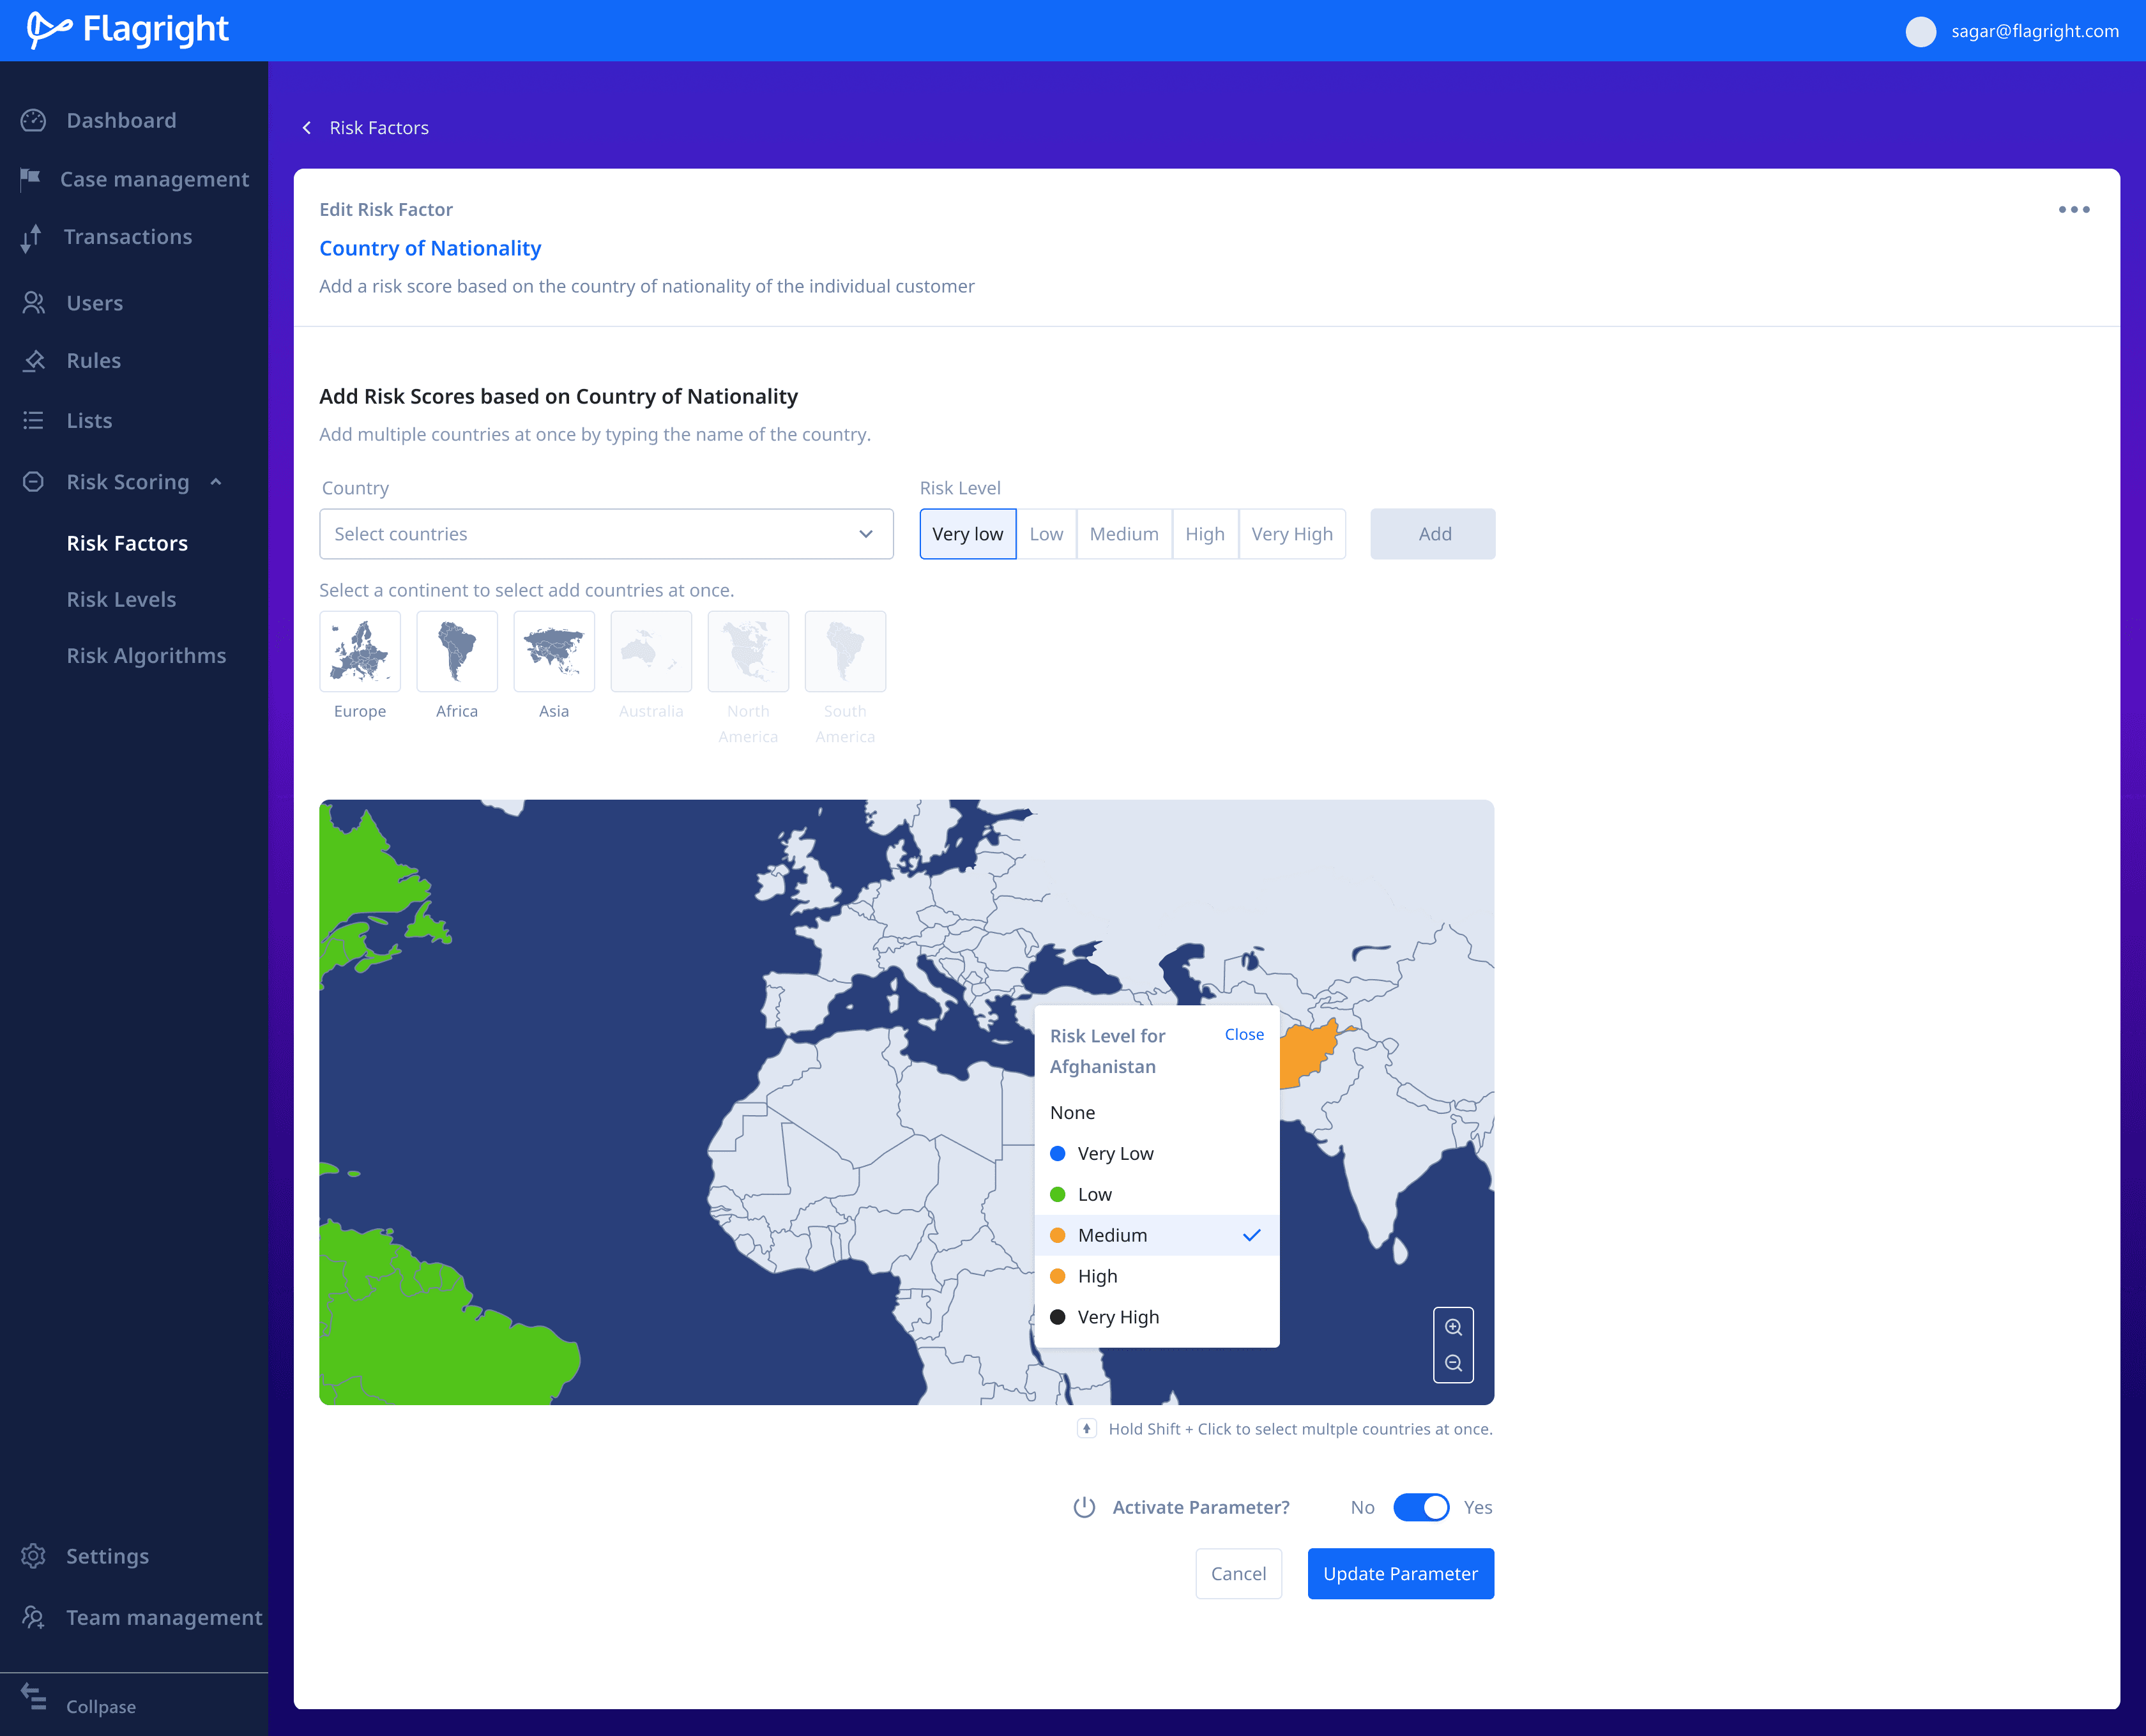Open the three-dots options menu
The height and width of the screenshot is (1736, 2146).
pyautogui.click(x=2073, y=209)
